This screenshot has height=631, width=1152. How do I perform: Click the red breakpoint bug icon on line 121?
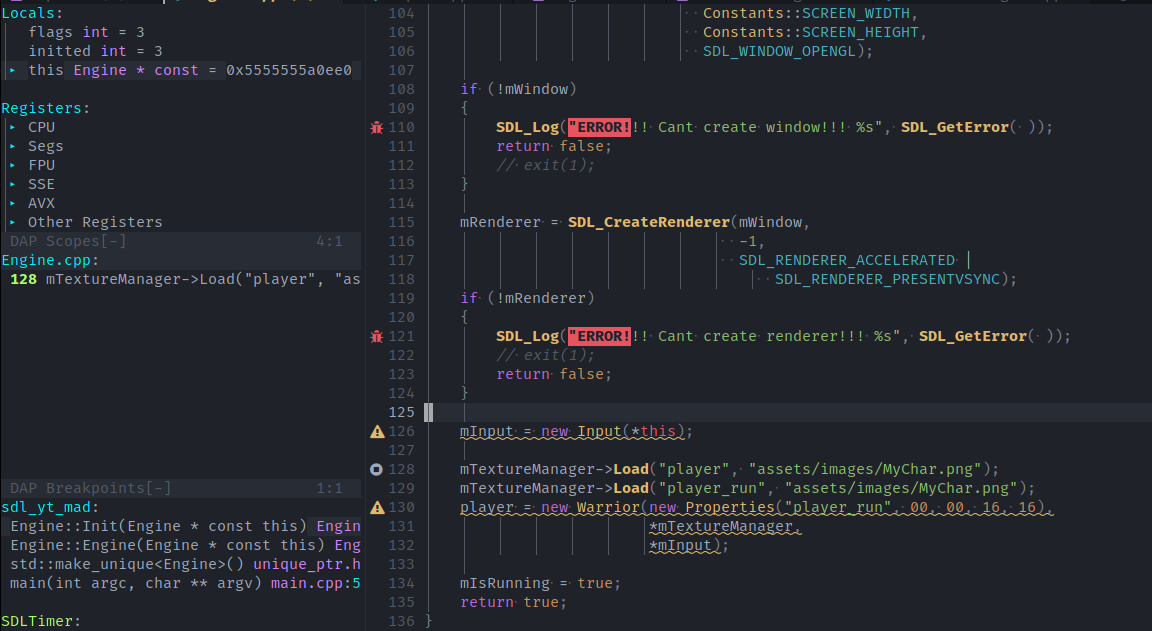tap(376, 335)
